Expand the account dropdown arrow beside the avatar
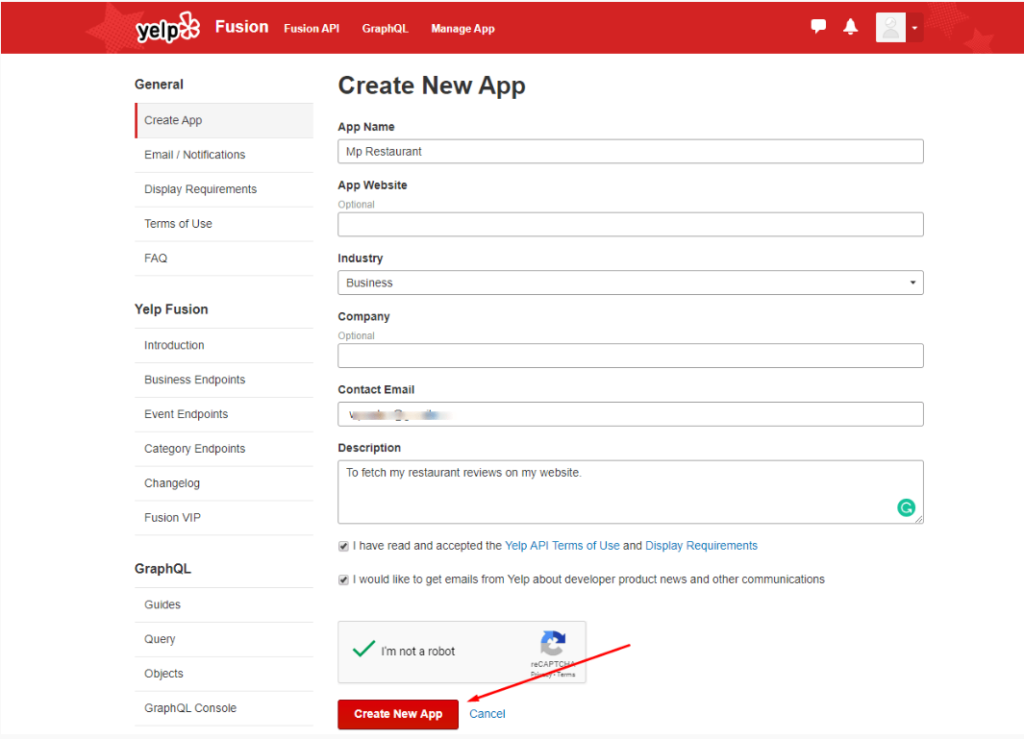 point(915,27)
